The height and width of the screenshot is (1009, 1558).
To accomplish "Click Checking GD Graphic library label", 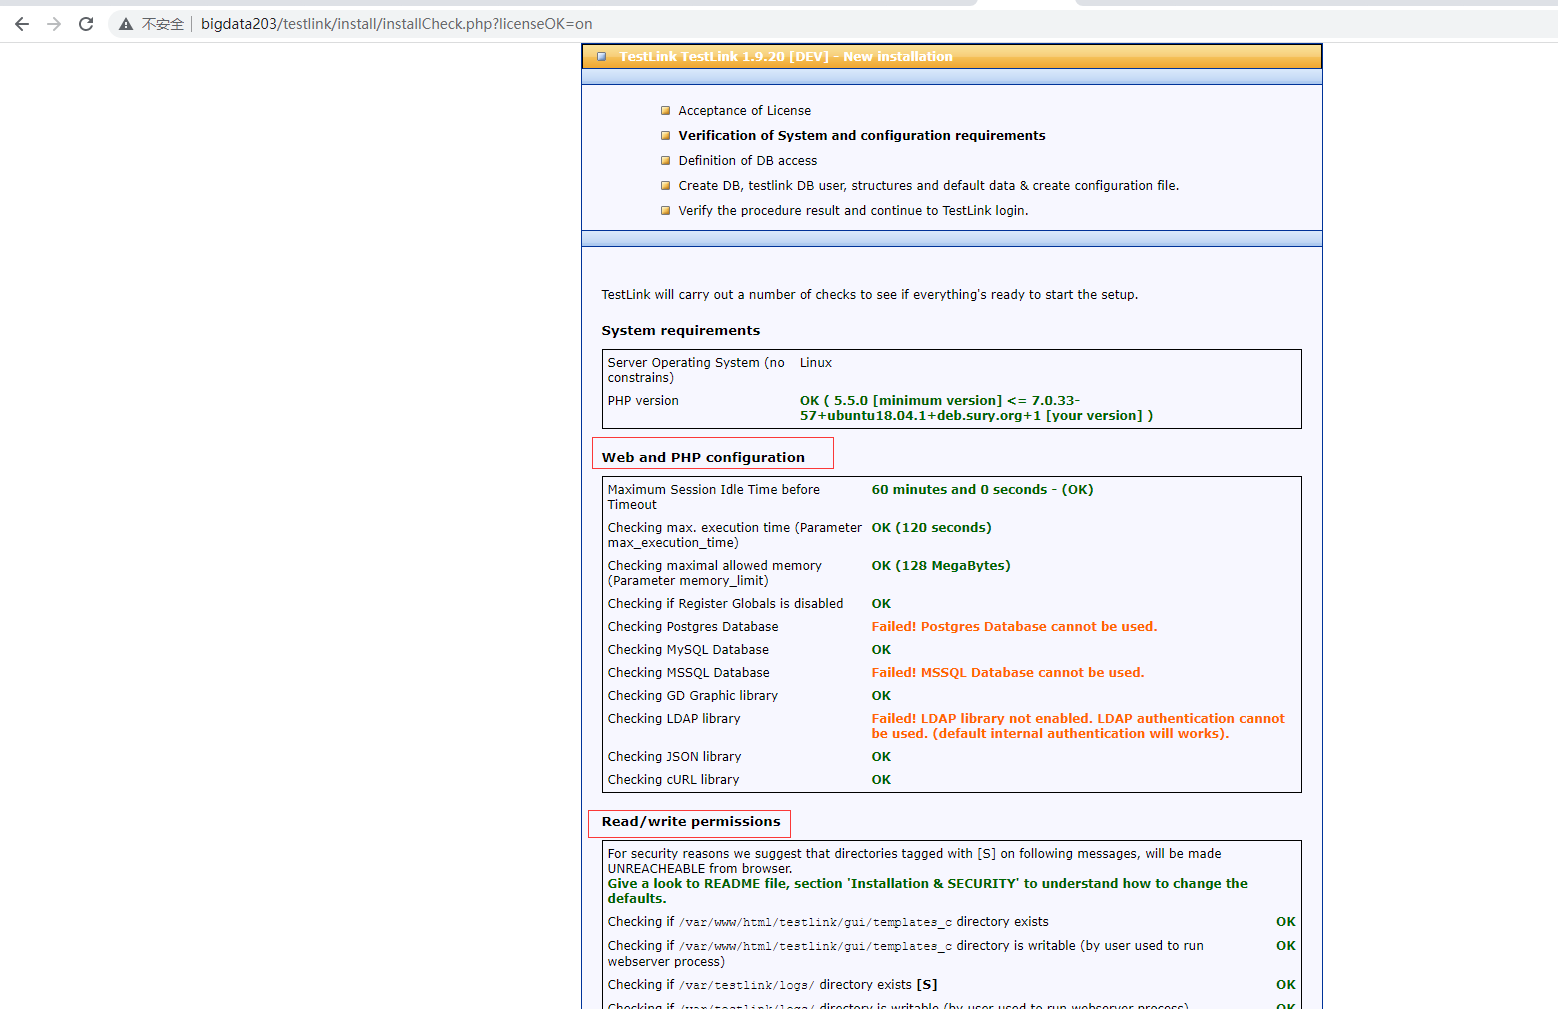I will pos(693,696).
